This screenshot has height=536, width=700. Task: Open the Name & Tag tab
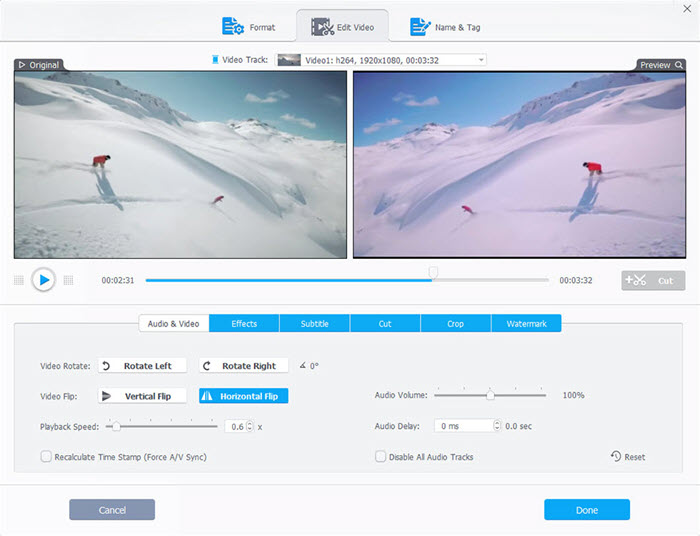click(x=446, y=27)
